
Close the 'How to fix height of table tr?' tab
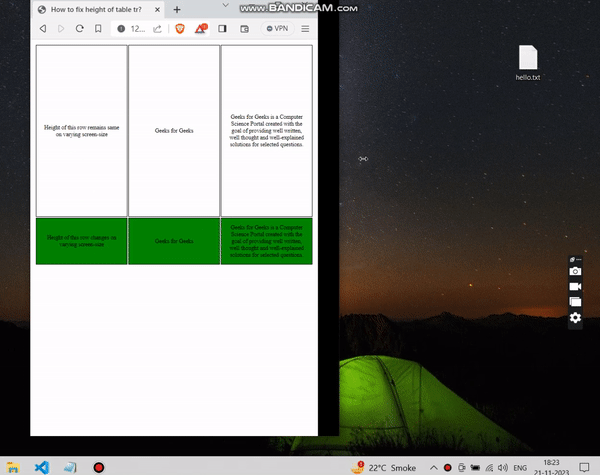(157, 10)
